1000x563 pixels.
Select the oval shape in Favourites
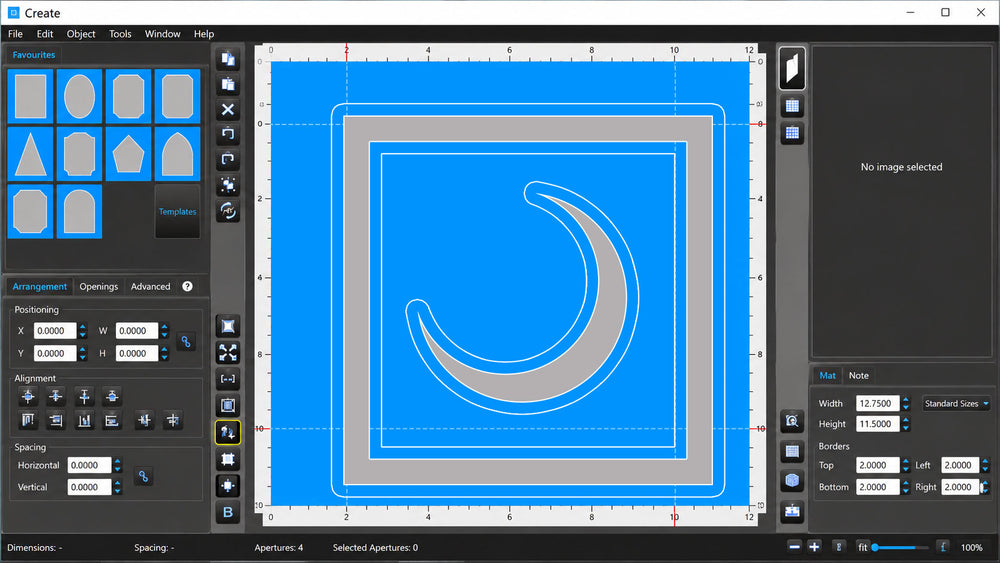coord(79,96)
